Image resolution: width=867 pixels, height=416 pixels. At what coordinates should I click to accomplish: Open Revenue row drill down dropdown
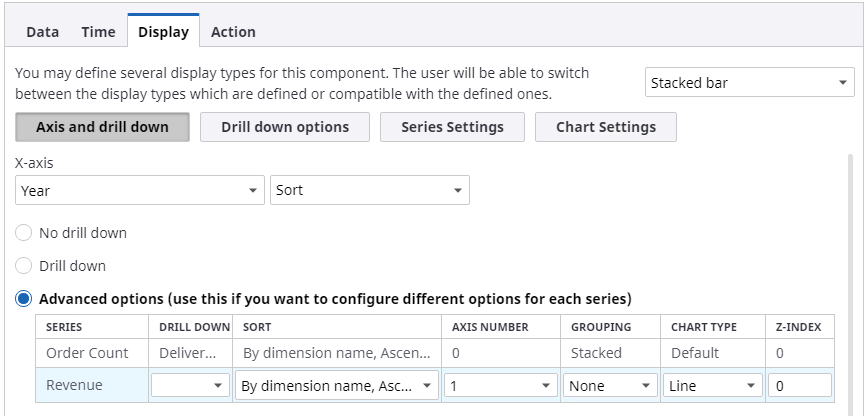coord(191,386)
